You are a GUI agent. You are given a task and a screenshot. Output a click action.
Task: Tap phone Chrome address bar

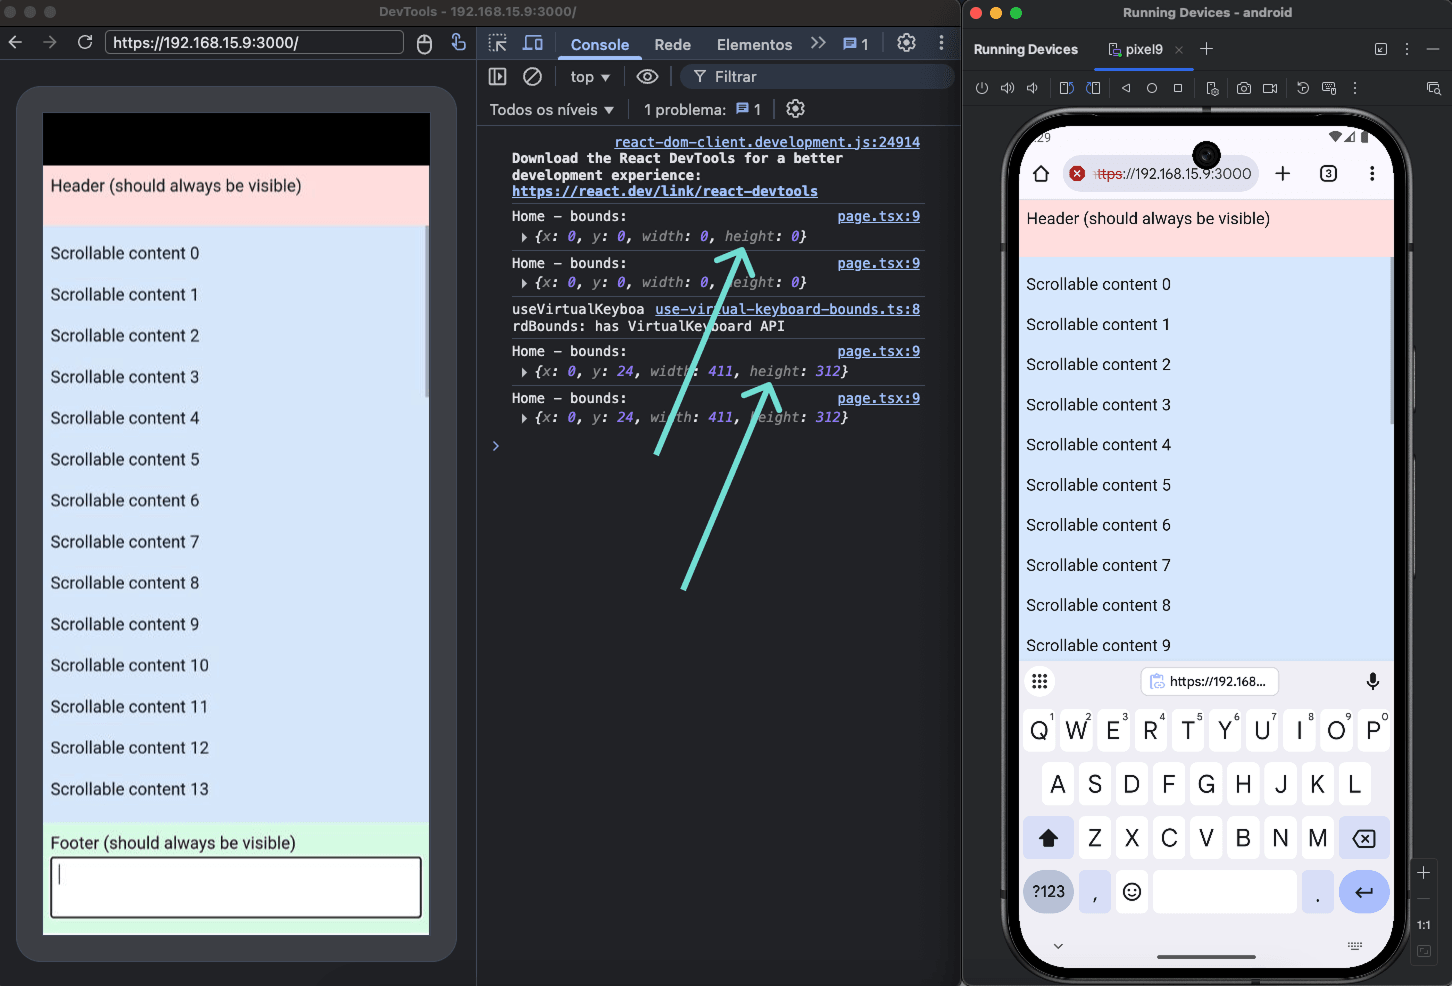1161,174
